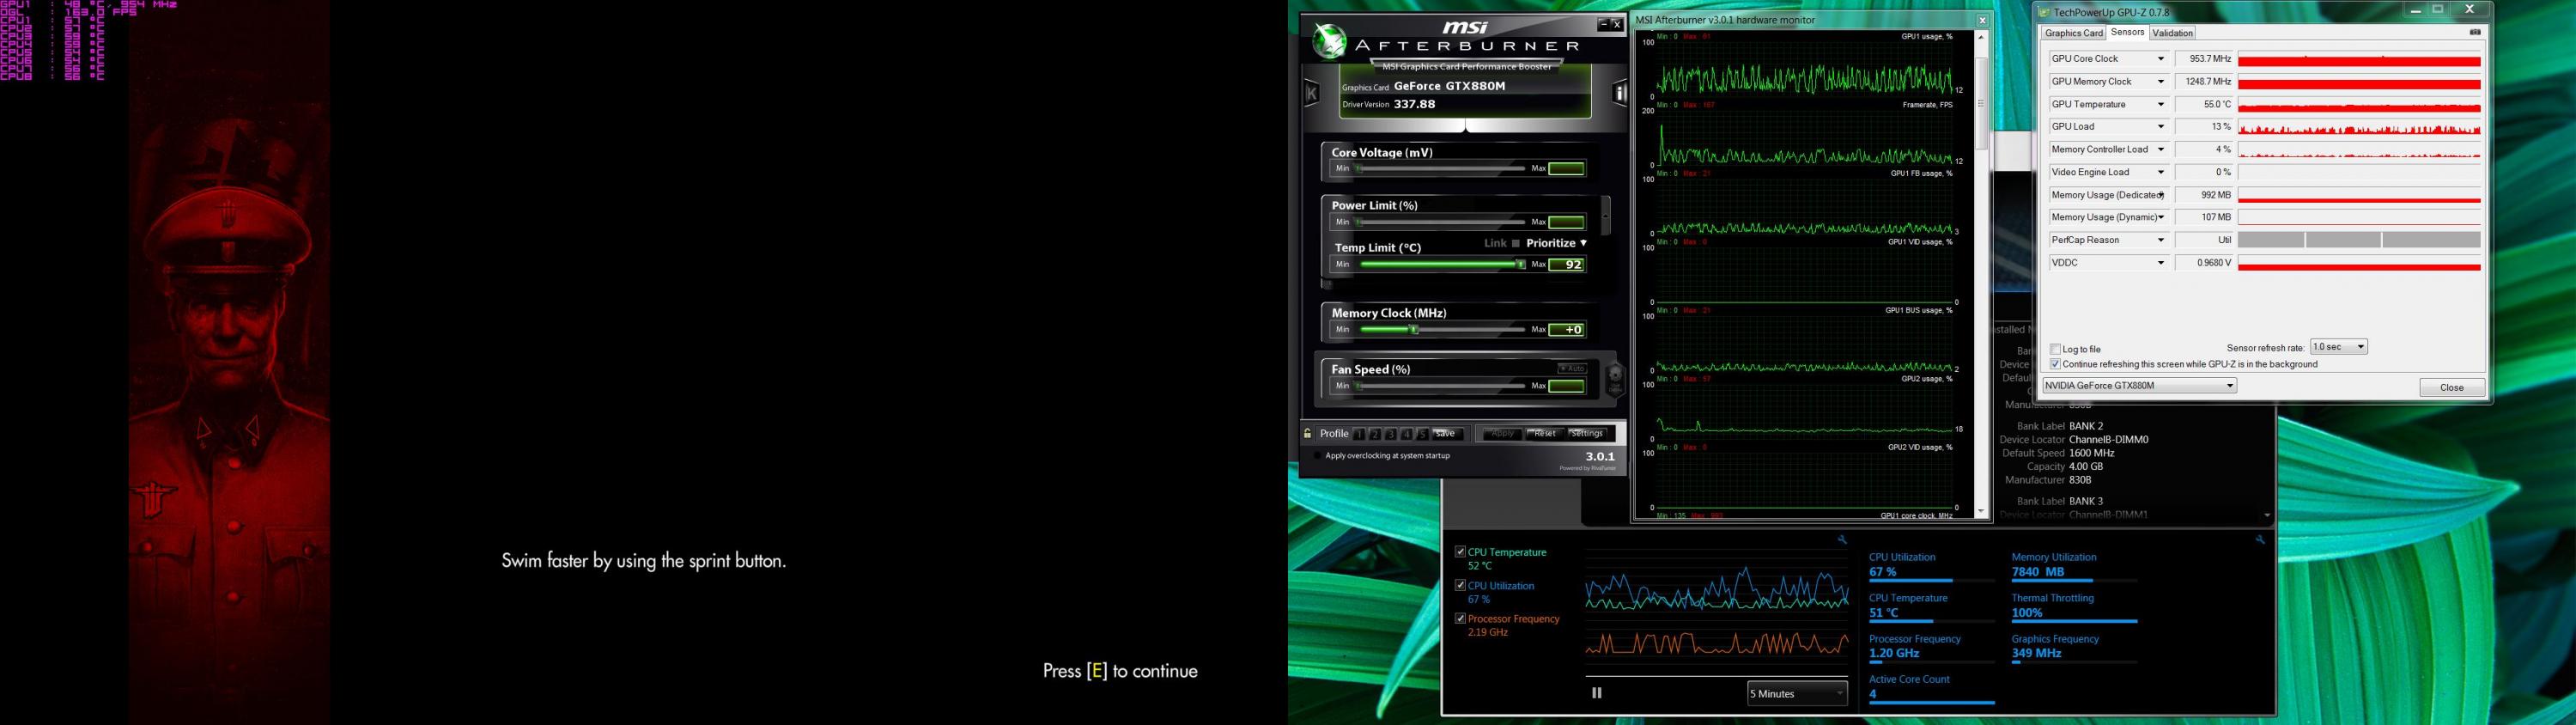
Task: Open the Prioritize dropdown arrow
Action: tap(1583, 243)
